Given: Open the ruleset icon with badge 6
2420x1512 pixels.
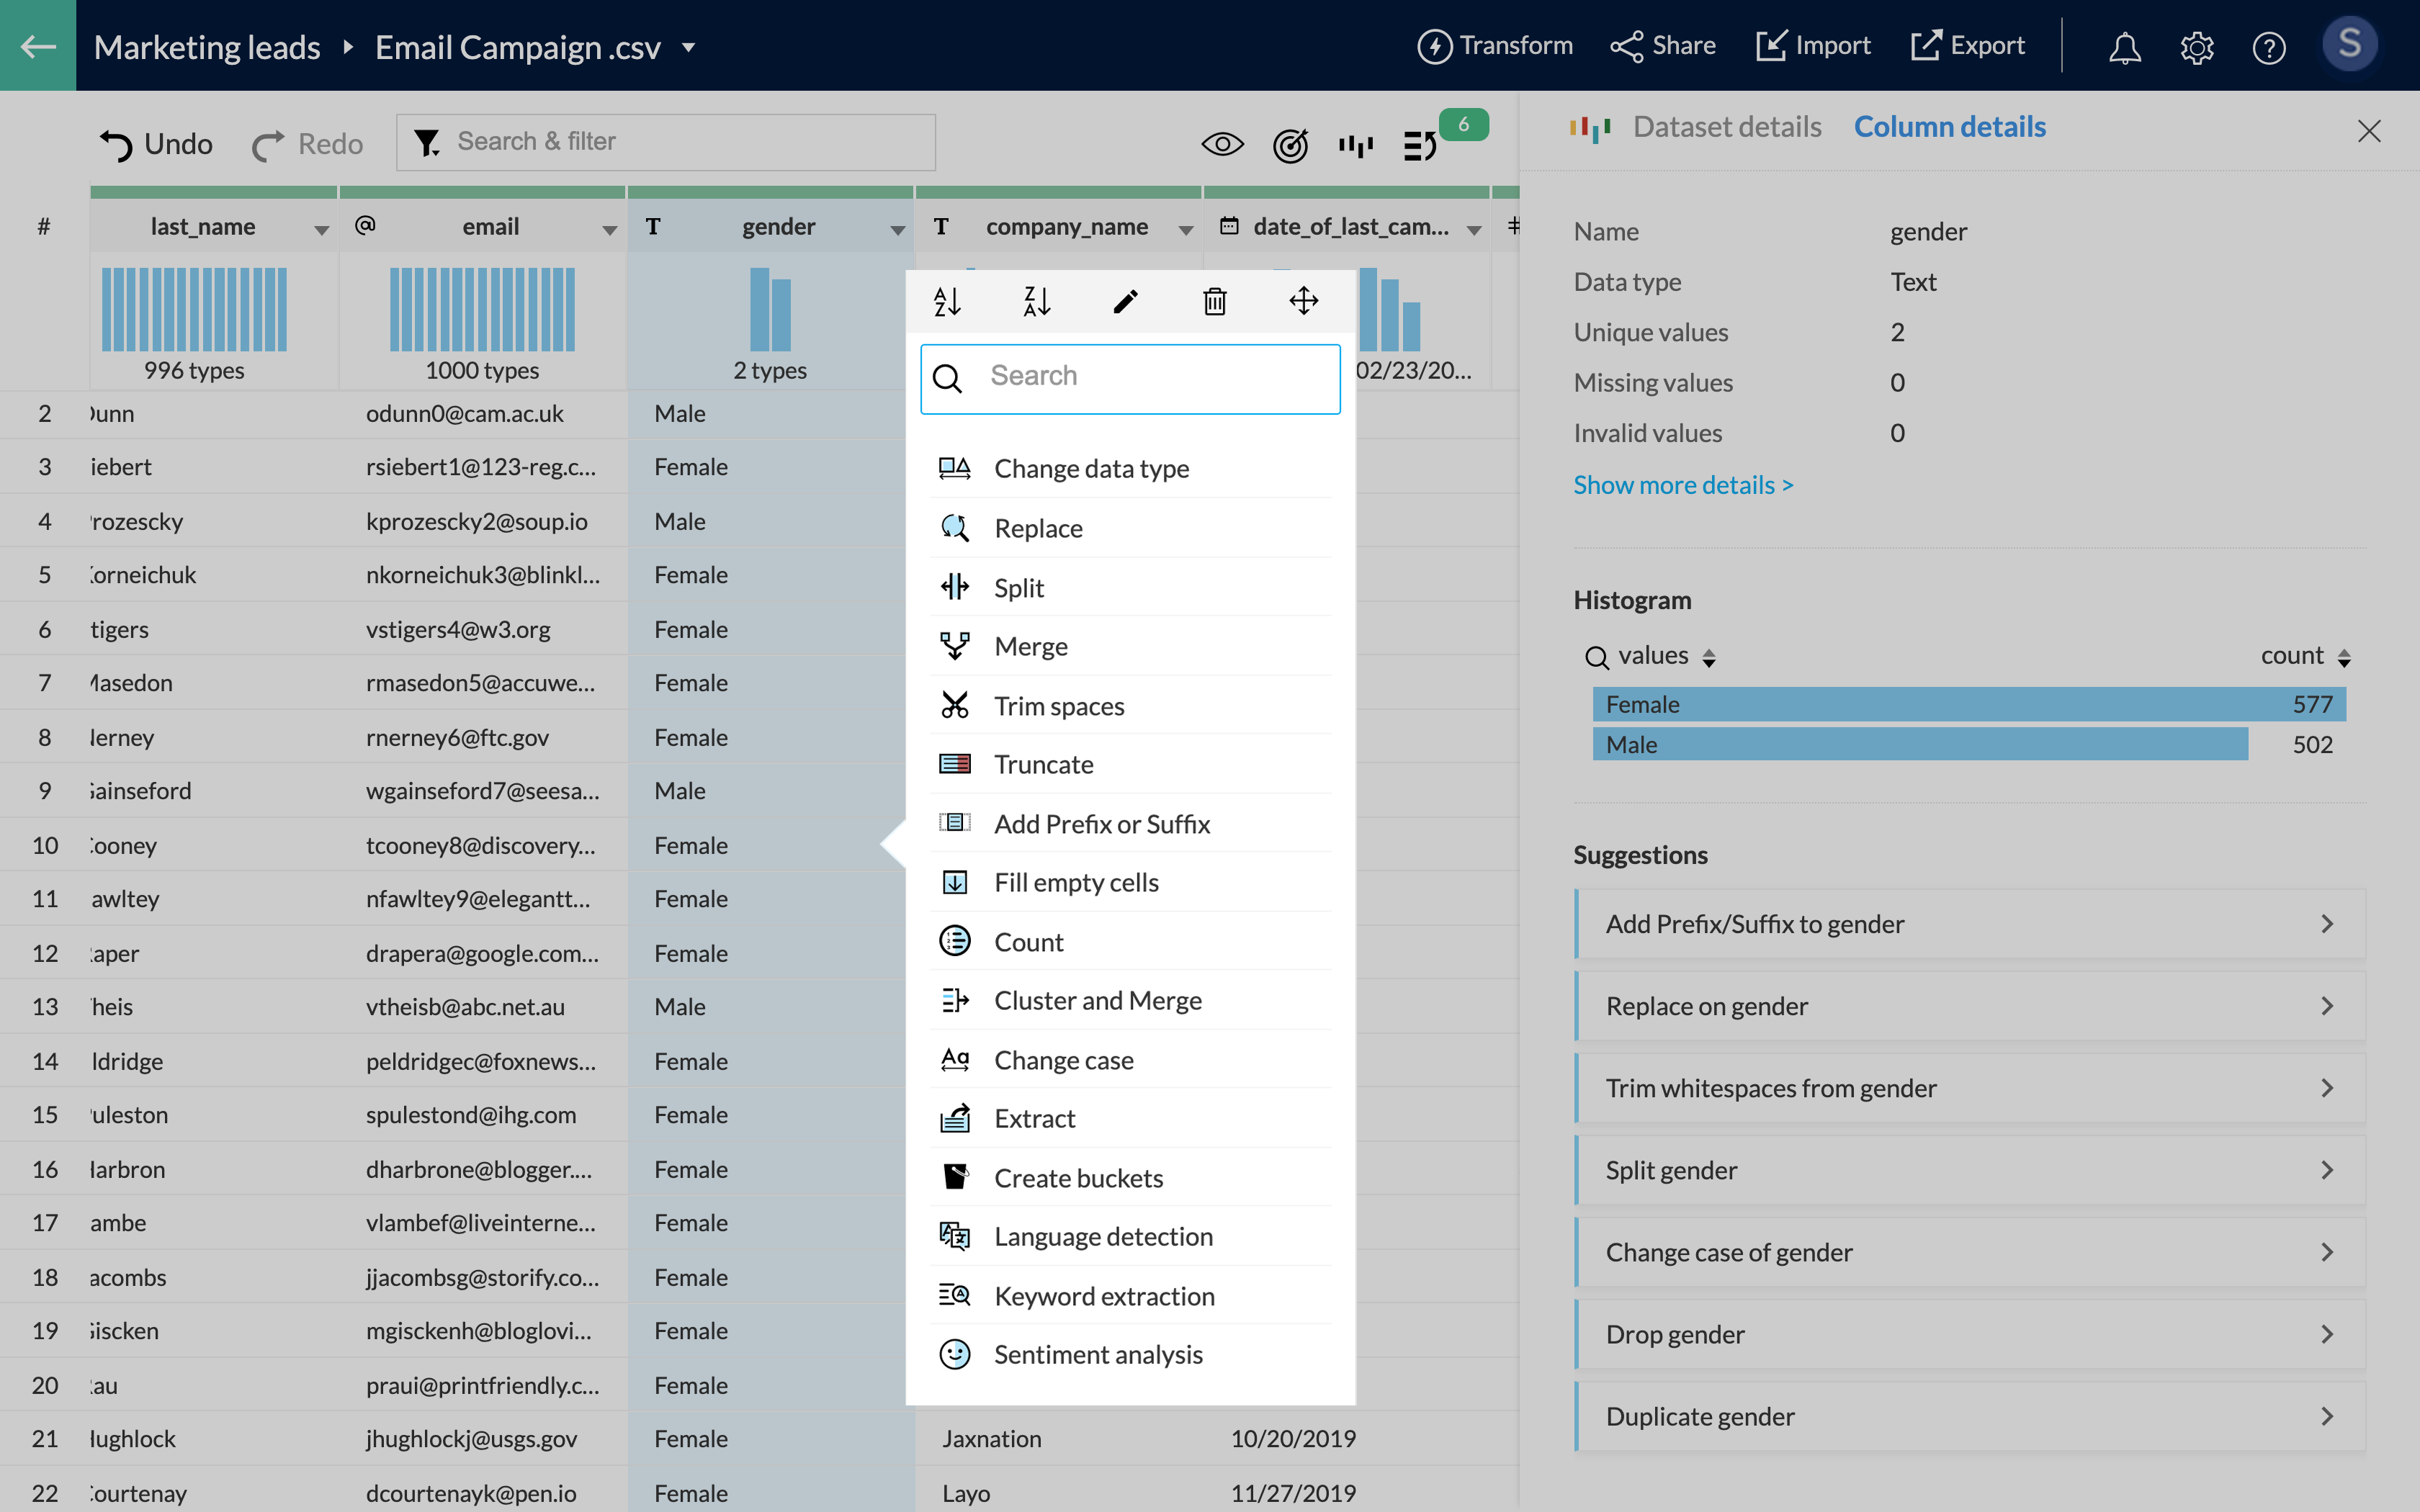Looking at the screenshot, I should [x=1421, y=146].
